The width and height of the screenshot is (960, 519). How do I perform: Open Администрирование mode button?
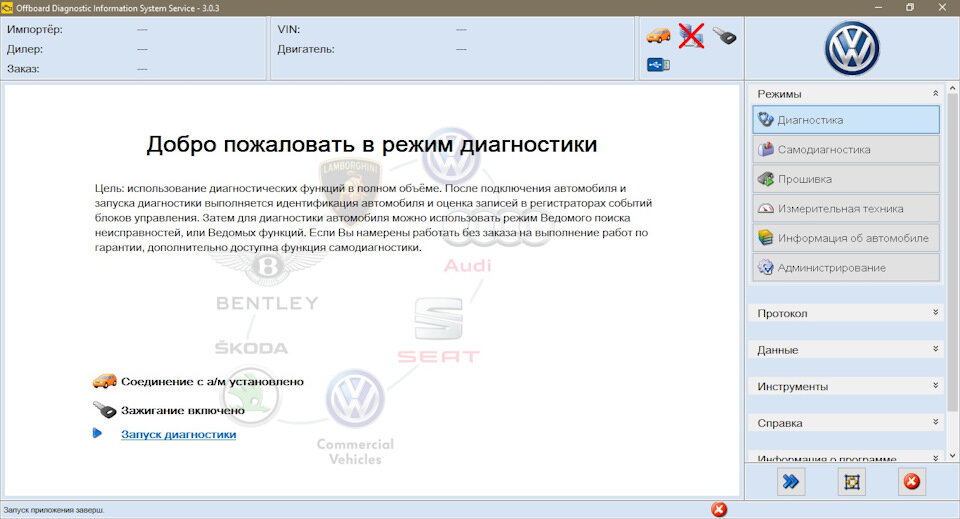pos(846,267)
